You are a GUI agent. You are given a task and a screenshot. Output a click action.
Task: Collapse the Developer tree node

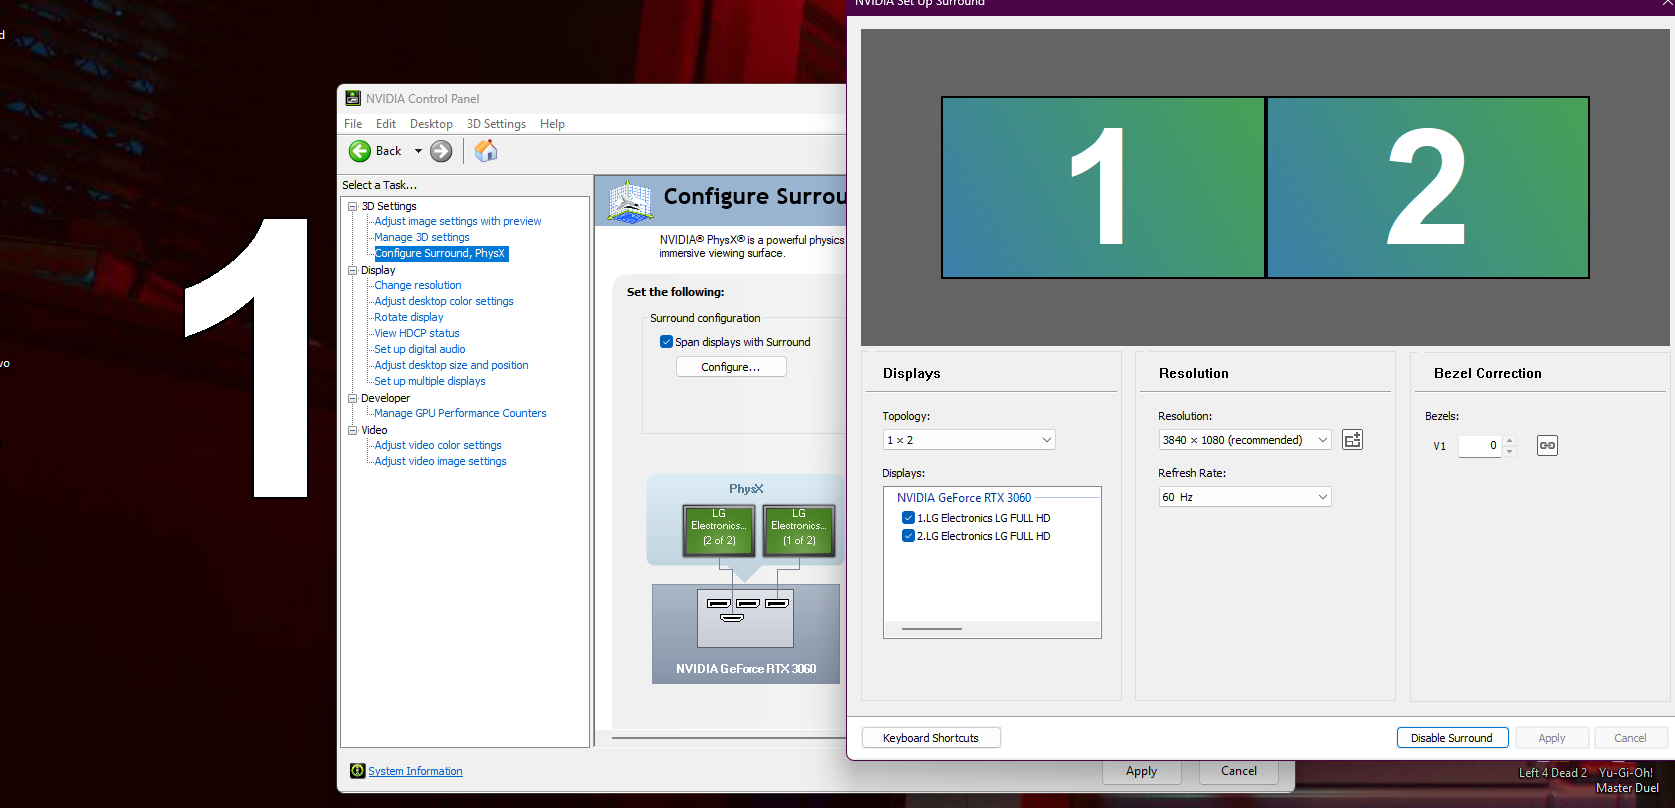coord(352,398)
